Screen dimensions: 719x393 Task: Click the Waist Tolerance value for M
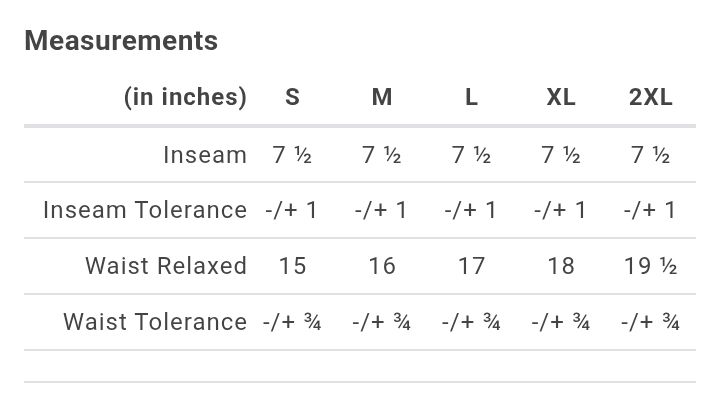(x=382, y=322)
